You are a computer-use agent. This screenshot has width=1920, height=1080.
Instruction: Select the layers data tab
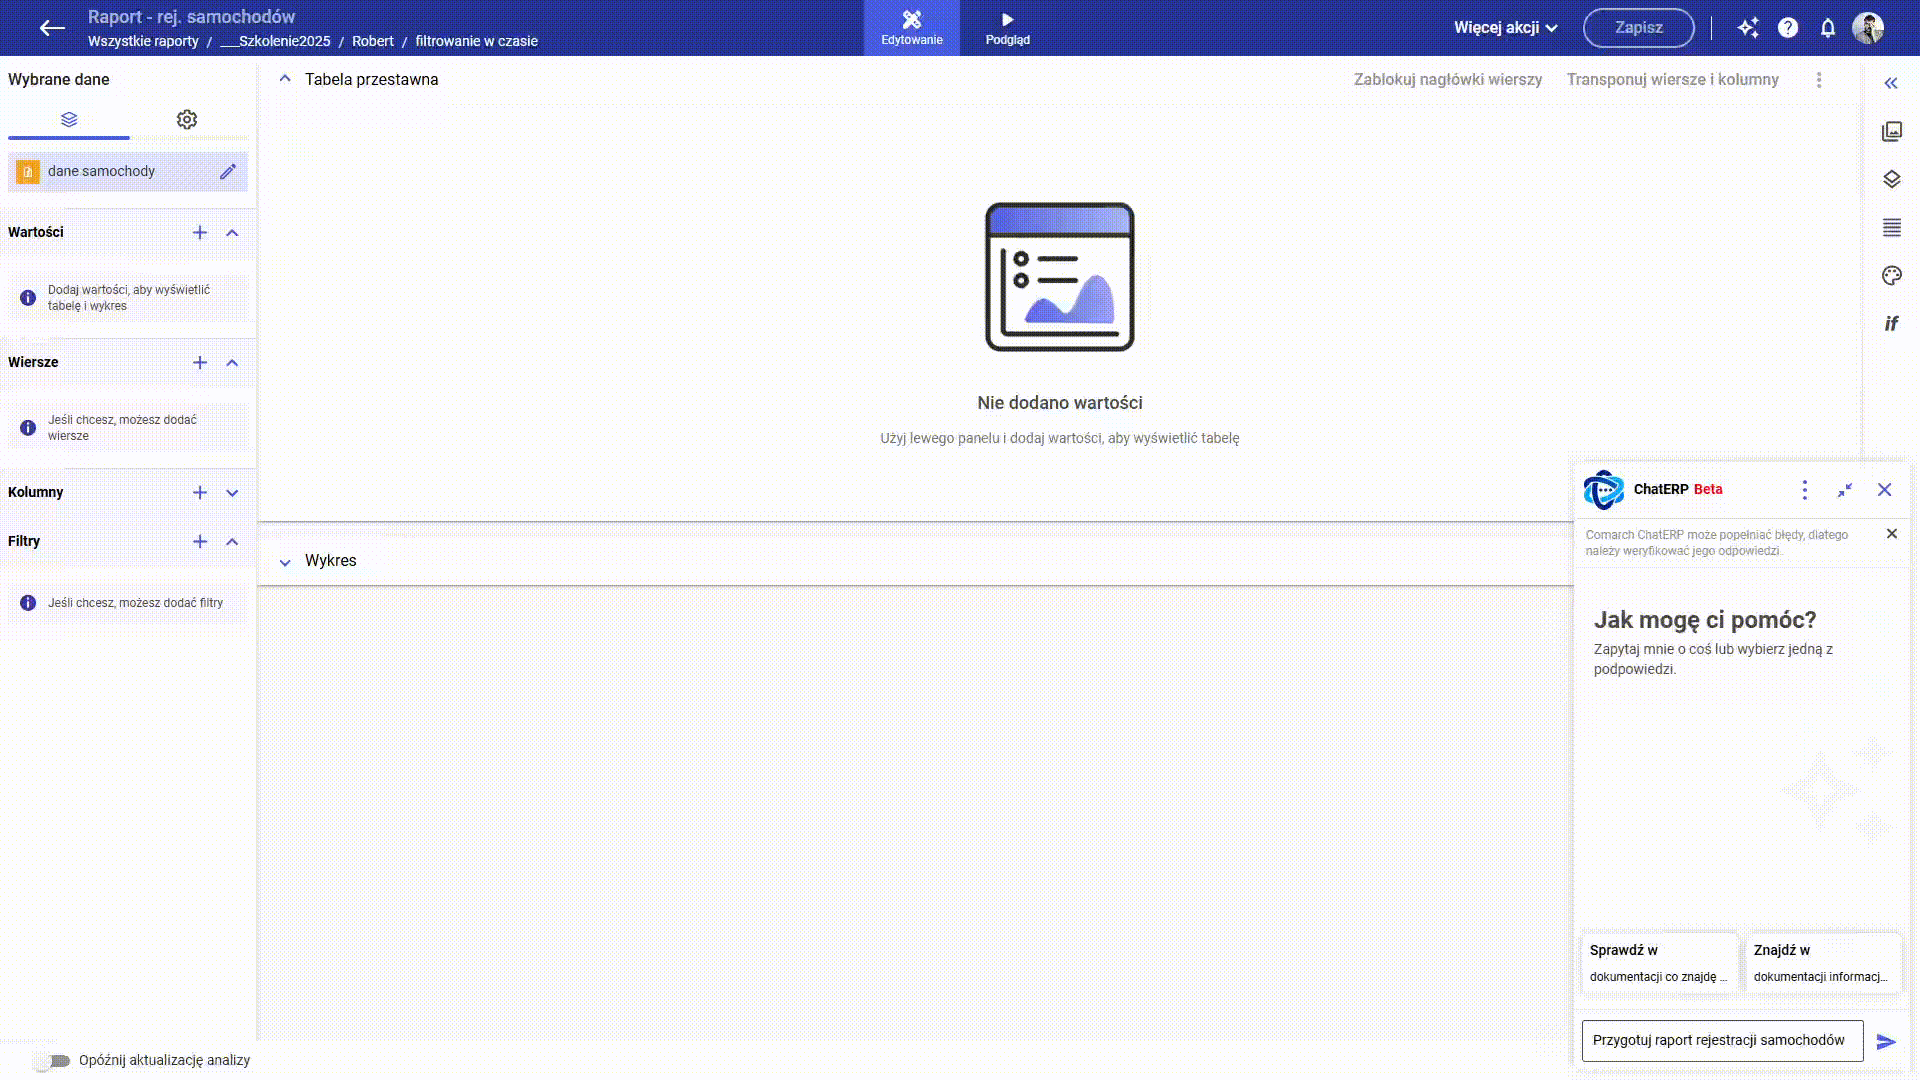point(69,120)
